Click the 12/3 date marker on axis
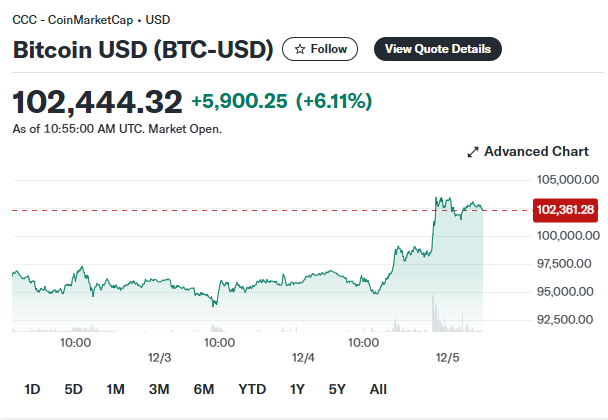This screenshot has height=420, width=608. [x=159, y=358]
